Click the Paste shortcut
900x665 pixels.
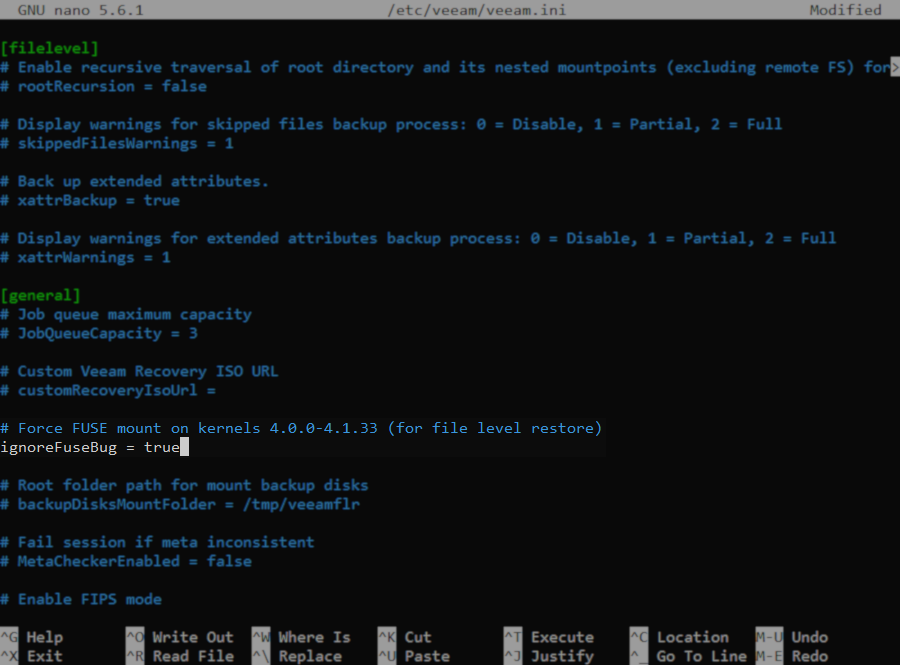click(414, 656)
